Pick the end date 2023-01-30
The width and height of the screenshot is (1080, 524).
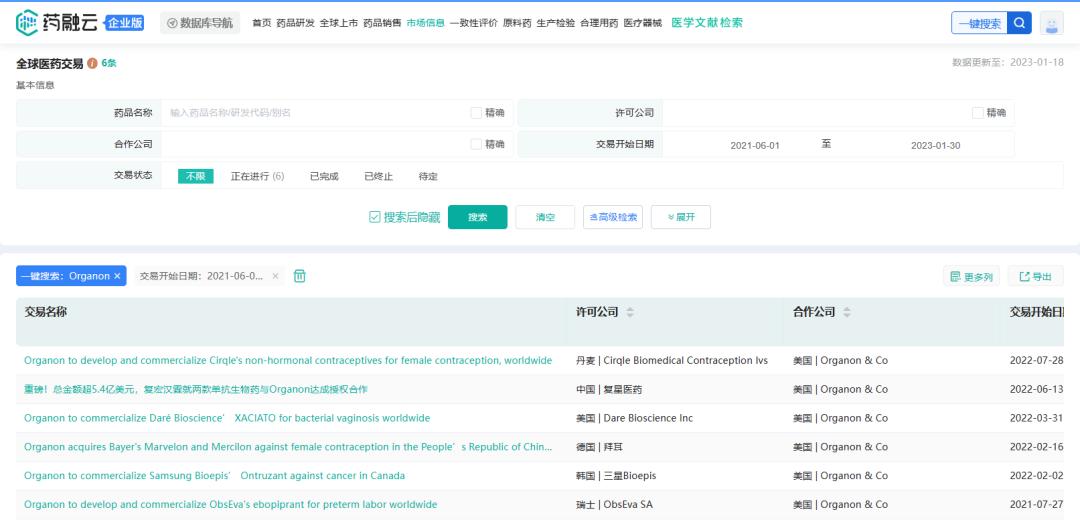pyautogui.click(x=935, y=145)
